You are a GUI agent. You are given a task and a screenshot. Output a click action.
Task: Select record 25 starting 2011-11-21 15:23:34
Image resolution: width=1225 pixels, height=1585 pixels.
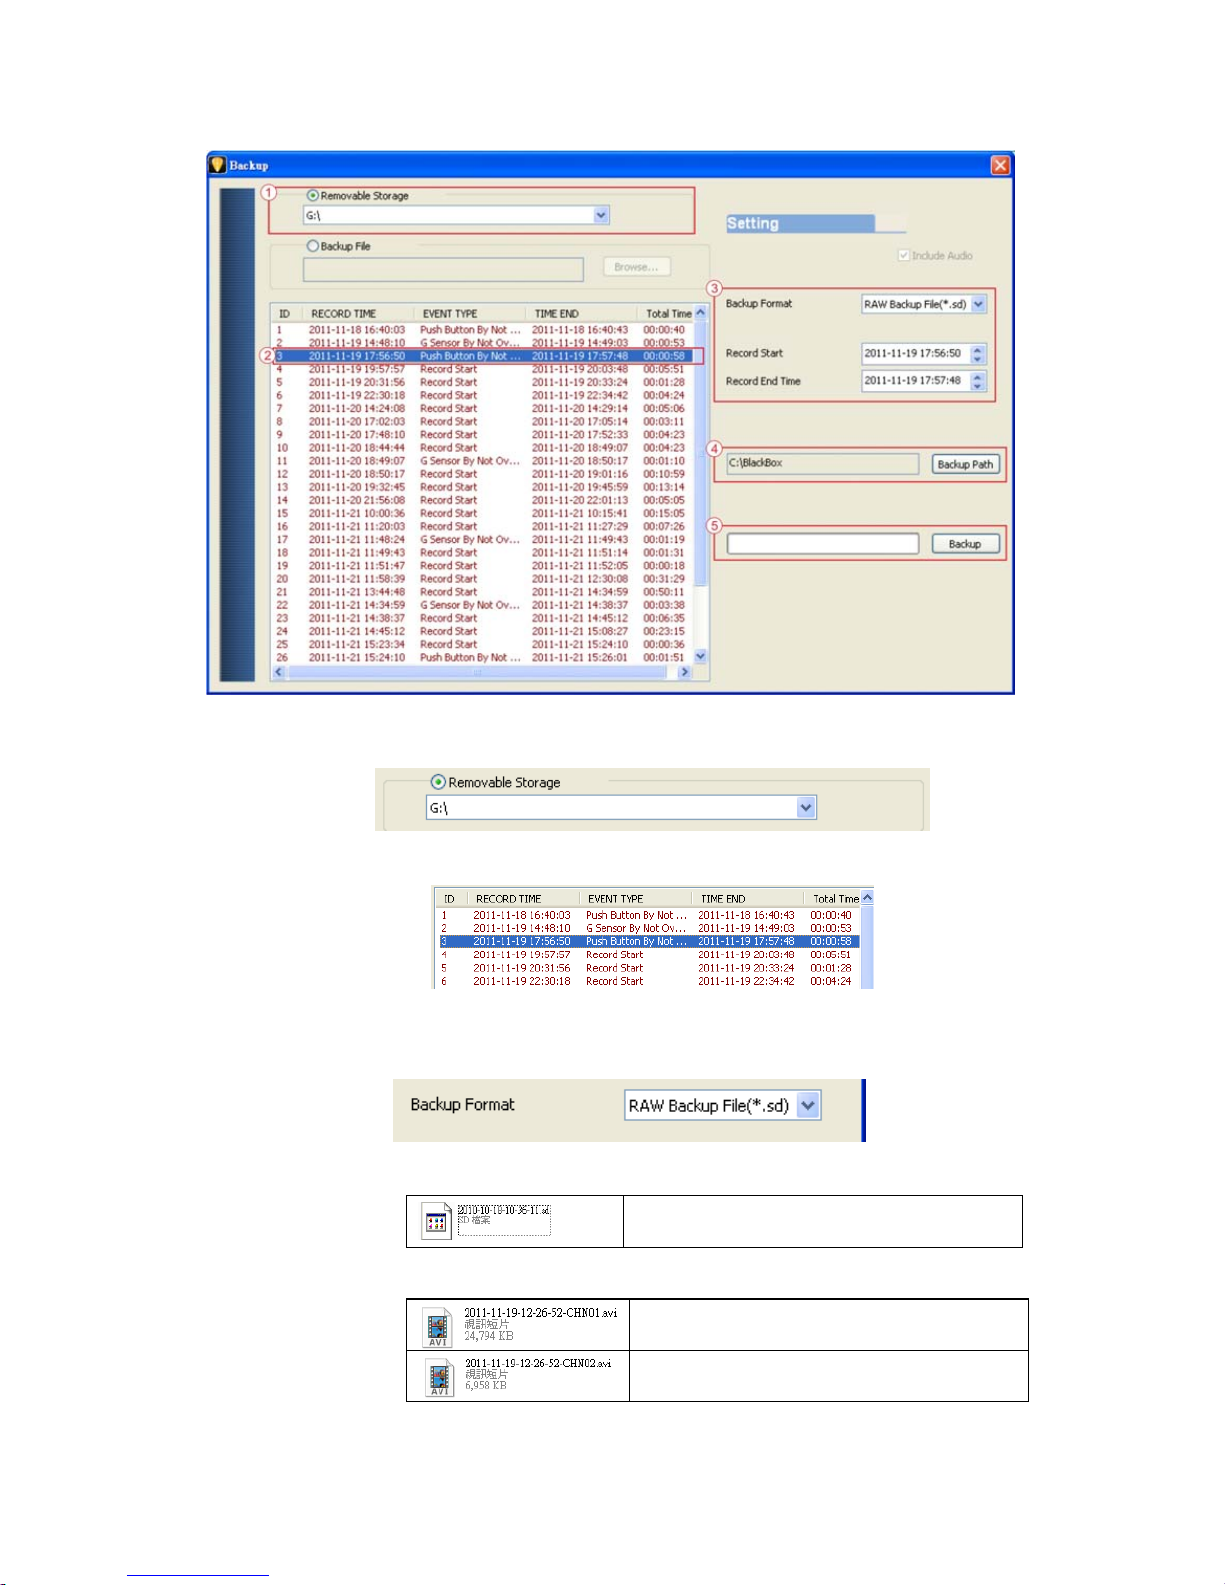tap(483, 644)
